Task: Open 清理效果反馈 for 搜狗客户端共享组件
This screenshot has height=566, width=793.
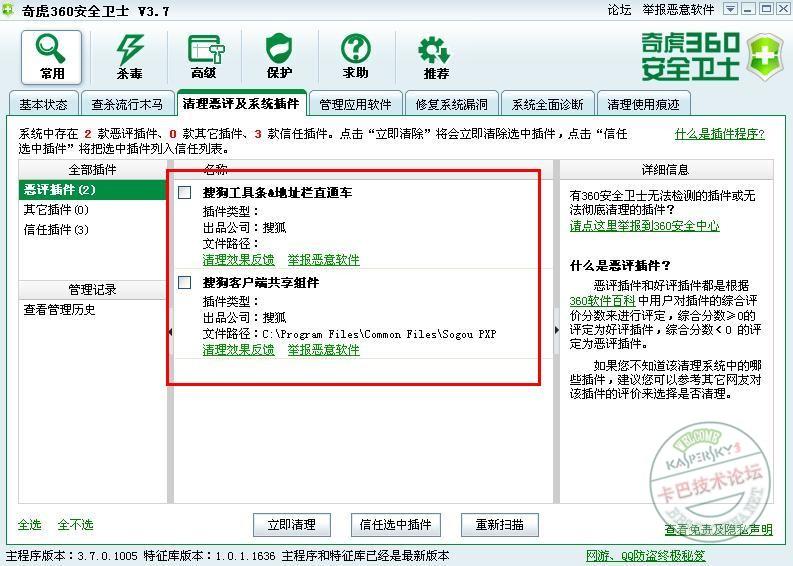Action: point(239,350)
